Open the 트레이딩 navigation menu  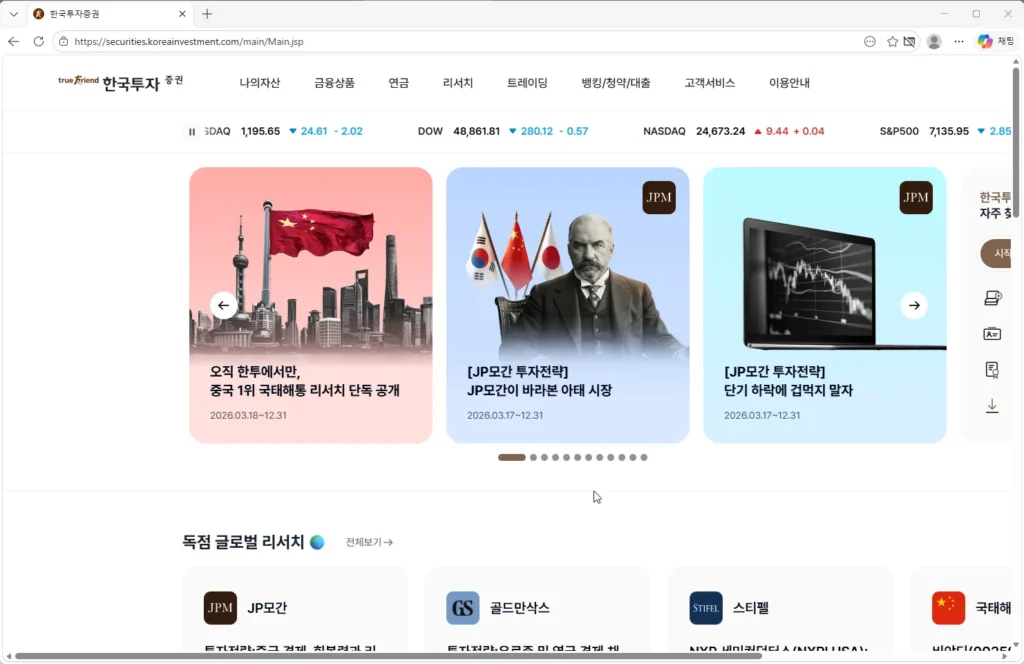pyautogui.click(x=528, y=84)
